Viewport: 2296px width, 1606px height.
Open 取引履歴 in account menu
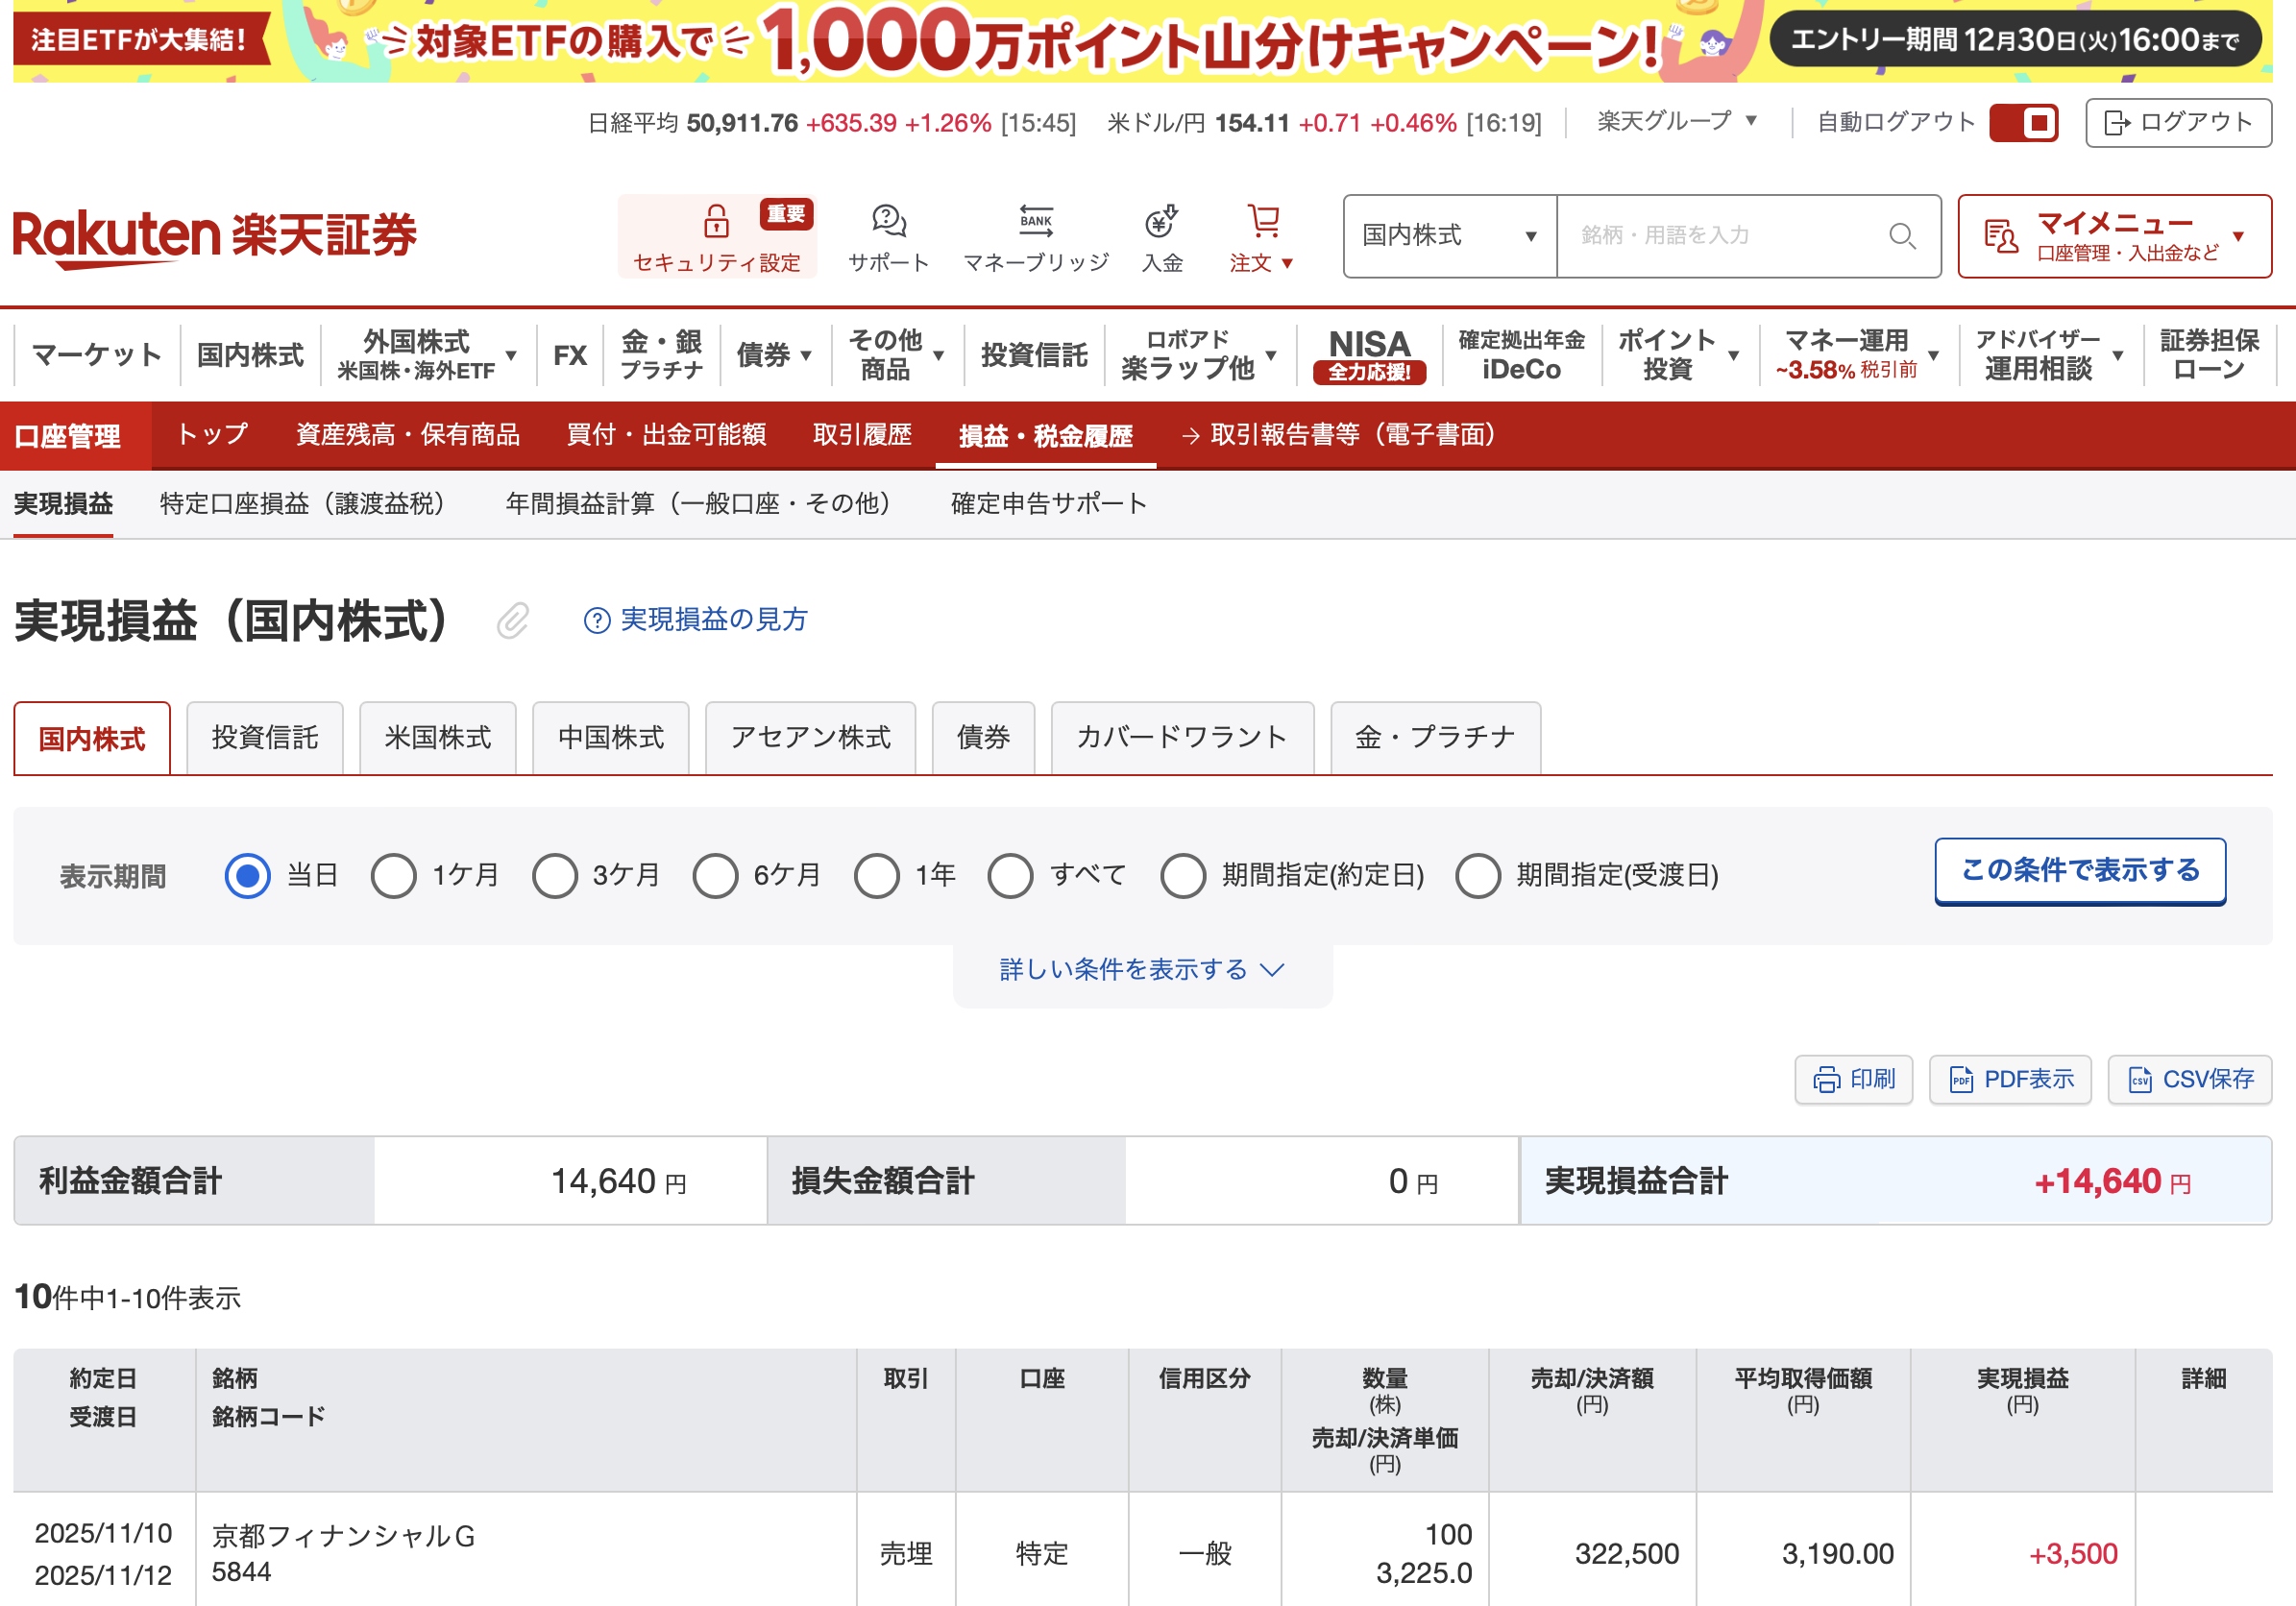[x=862, y=435]
